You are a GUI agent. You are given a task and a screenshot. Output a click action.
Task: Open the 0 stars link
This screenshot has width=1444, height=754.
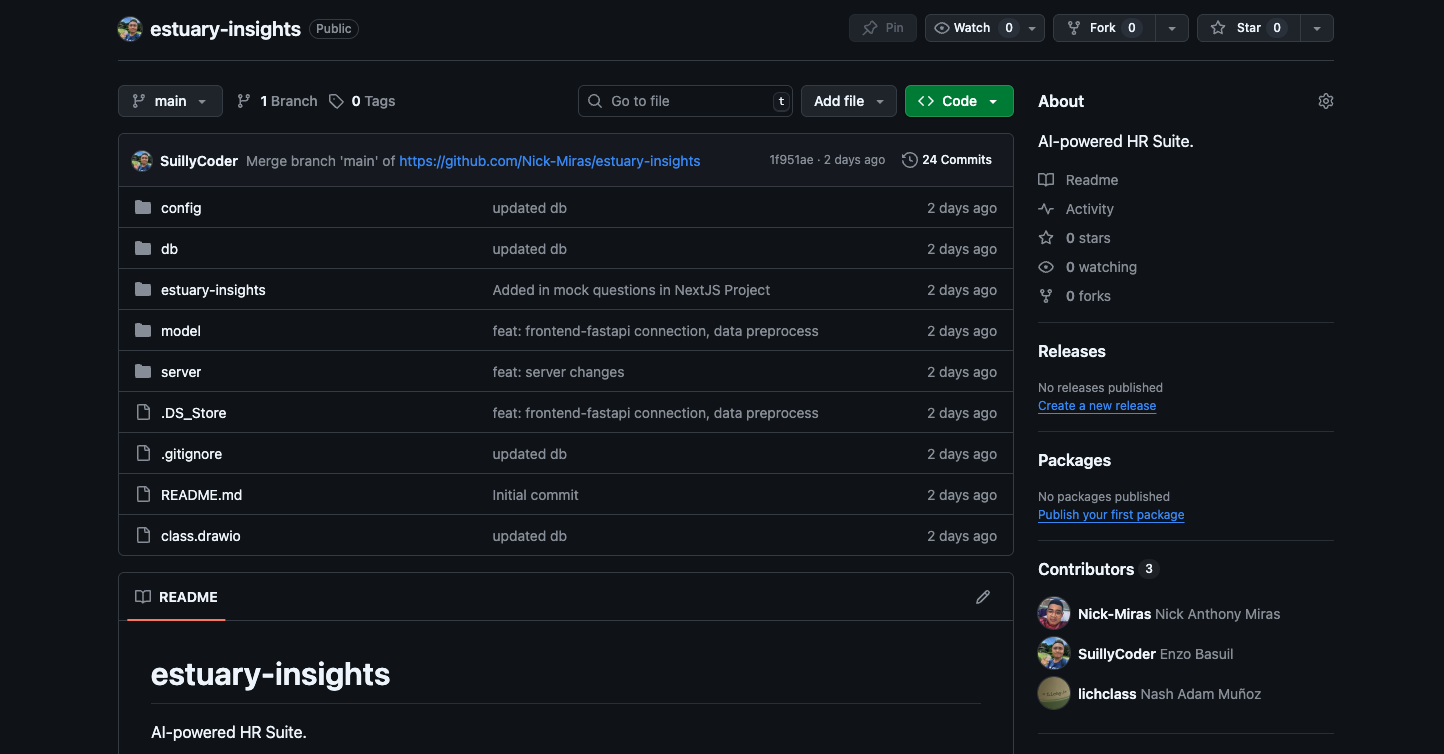(1088, 238)
